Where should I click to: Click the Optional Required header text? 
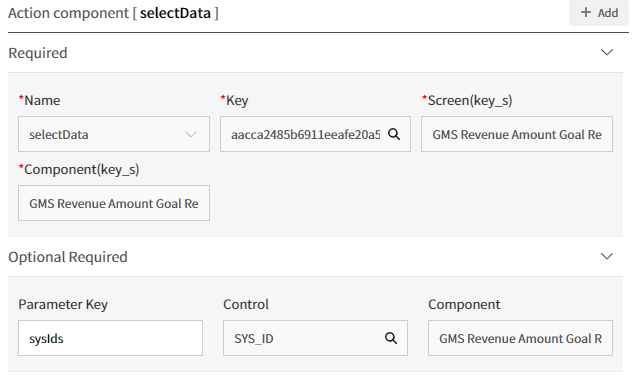(x=68, y=257)
